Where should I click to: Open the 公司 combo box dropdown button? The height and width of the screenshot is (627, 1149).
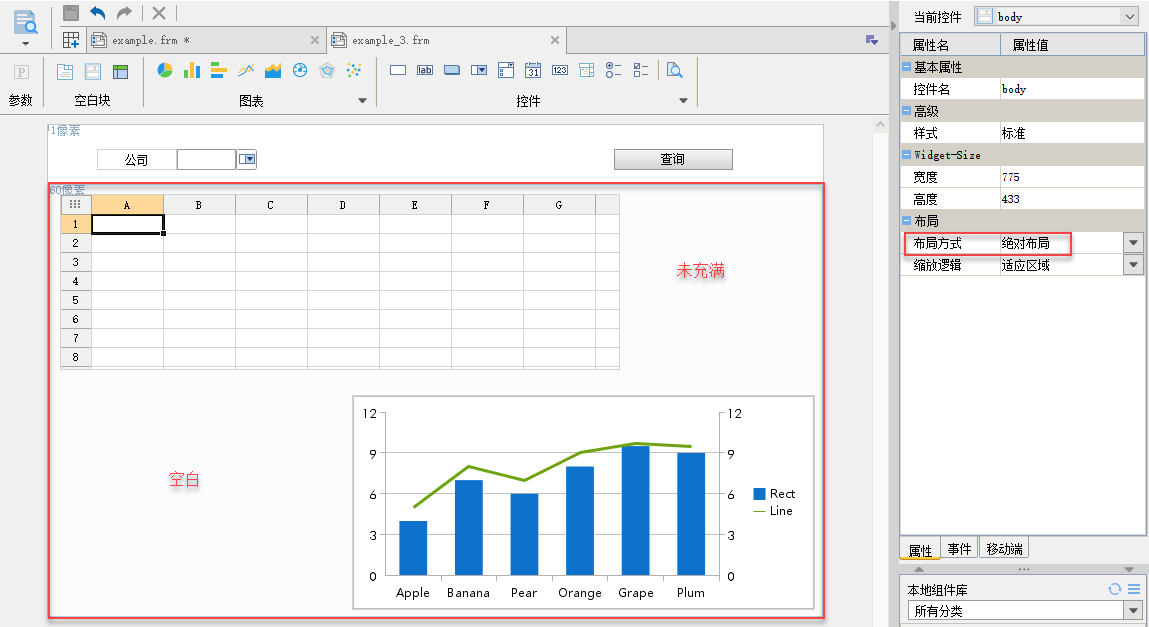pos(247,159)
